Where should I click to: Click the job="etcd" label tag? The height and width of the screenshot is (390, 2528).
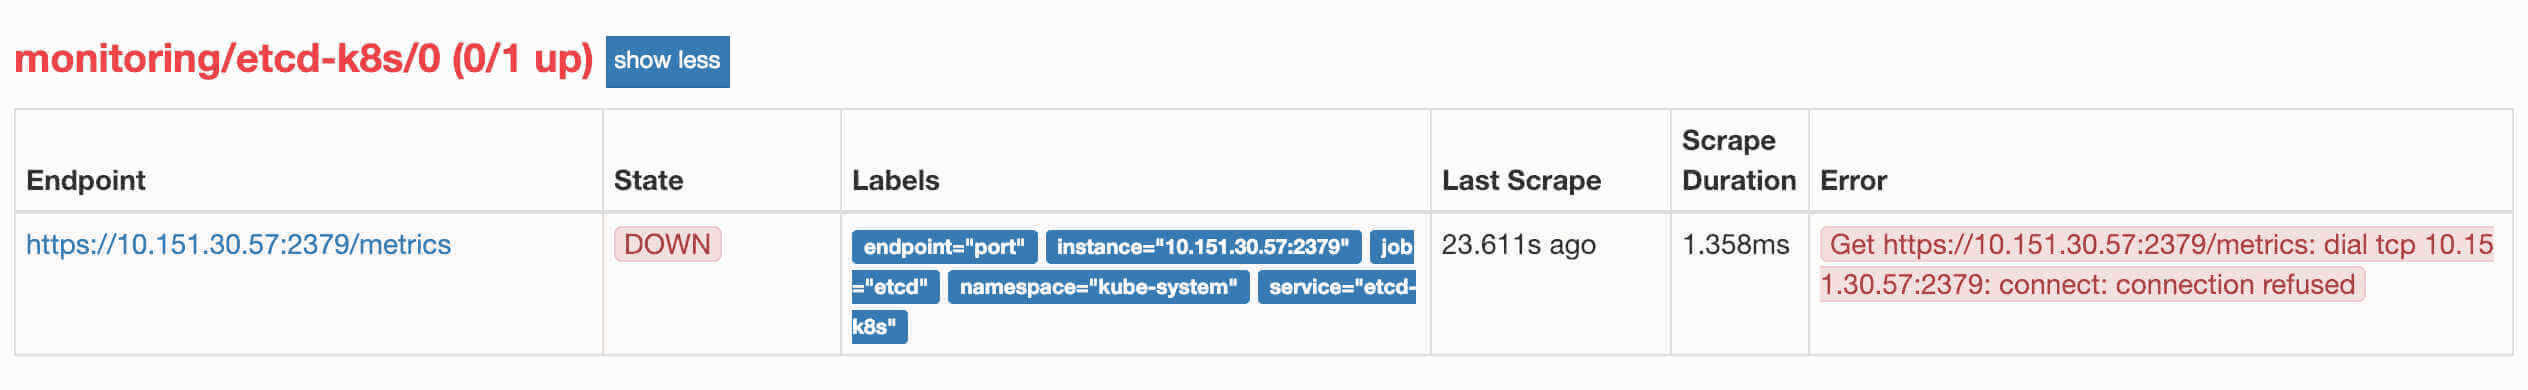(x=1392, y=246)
